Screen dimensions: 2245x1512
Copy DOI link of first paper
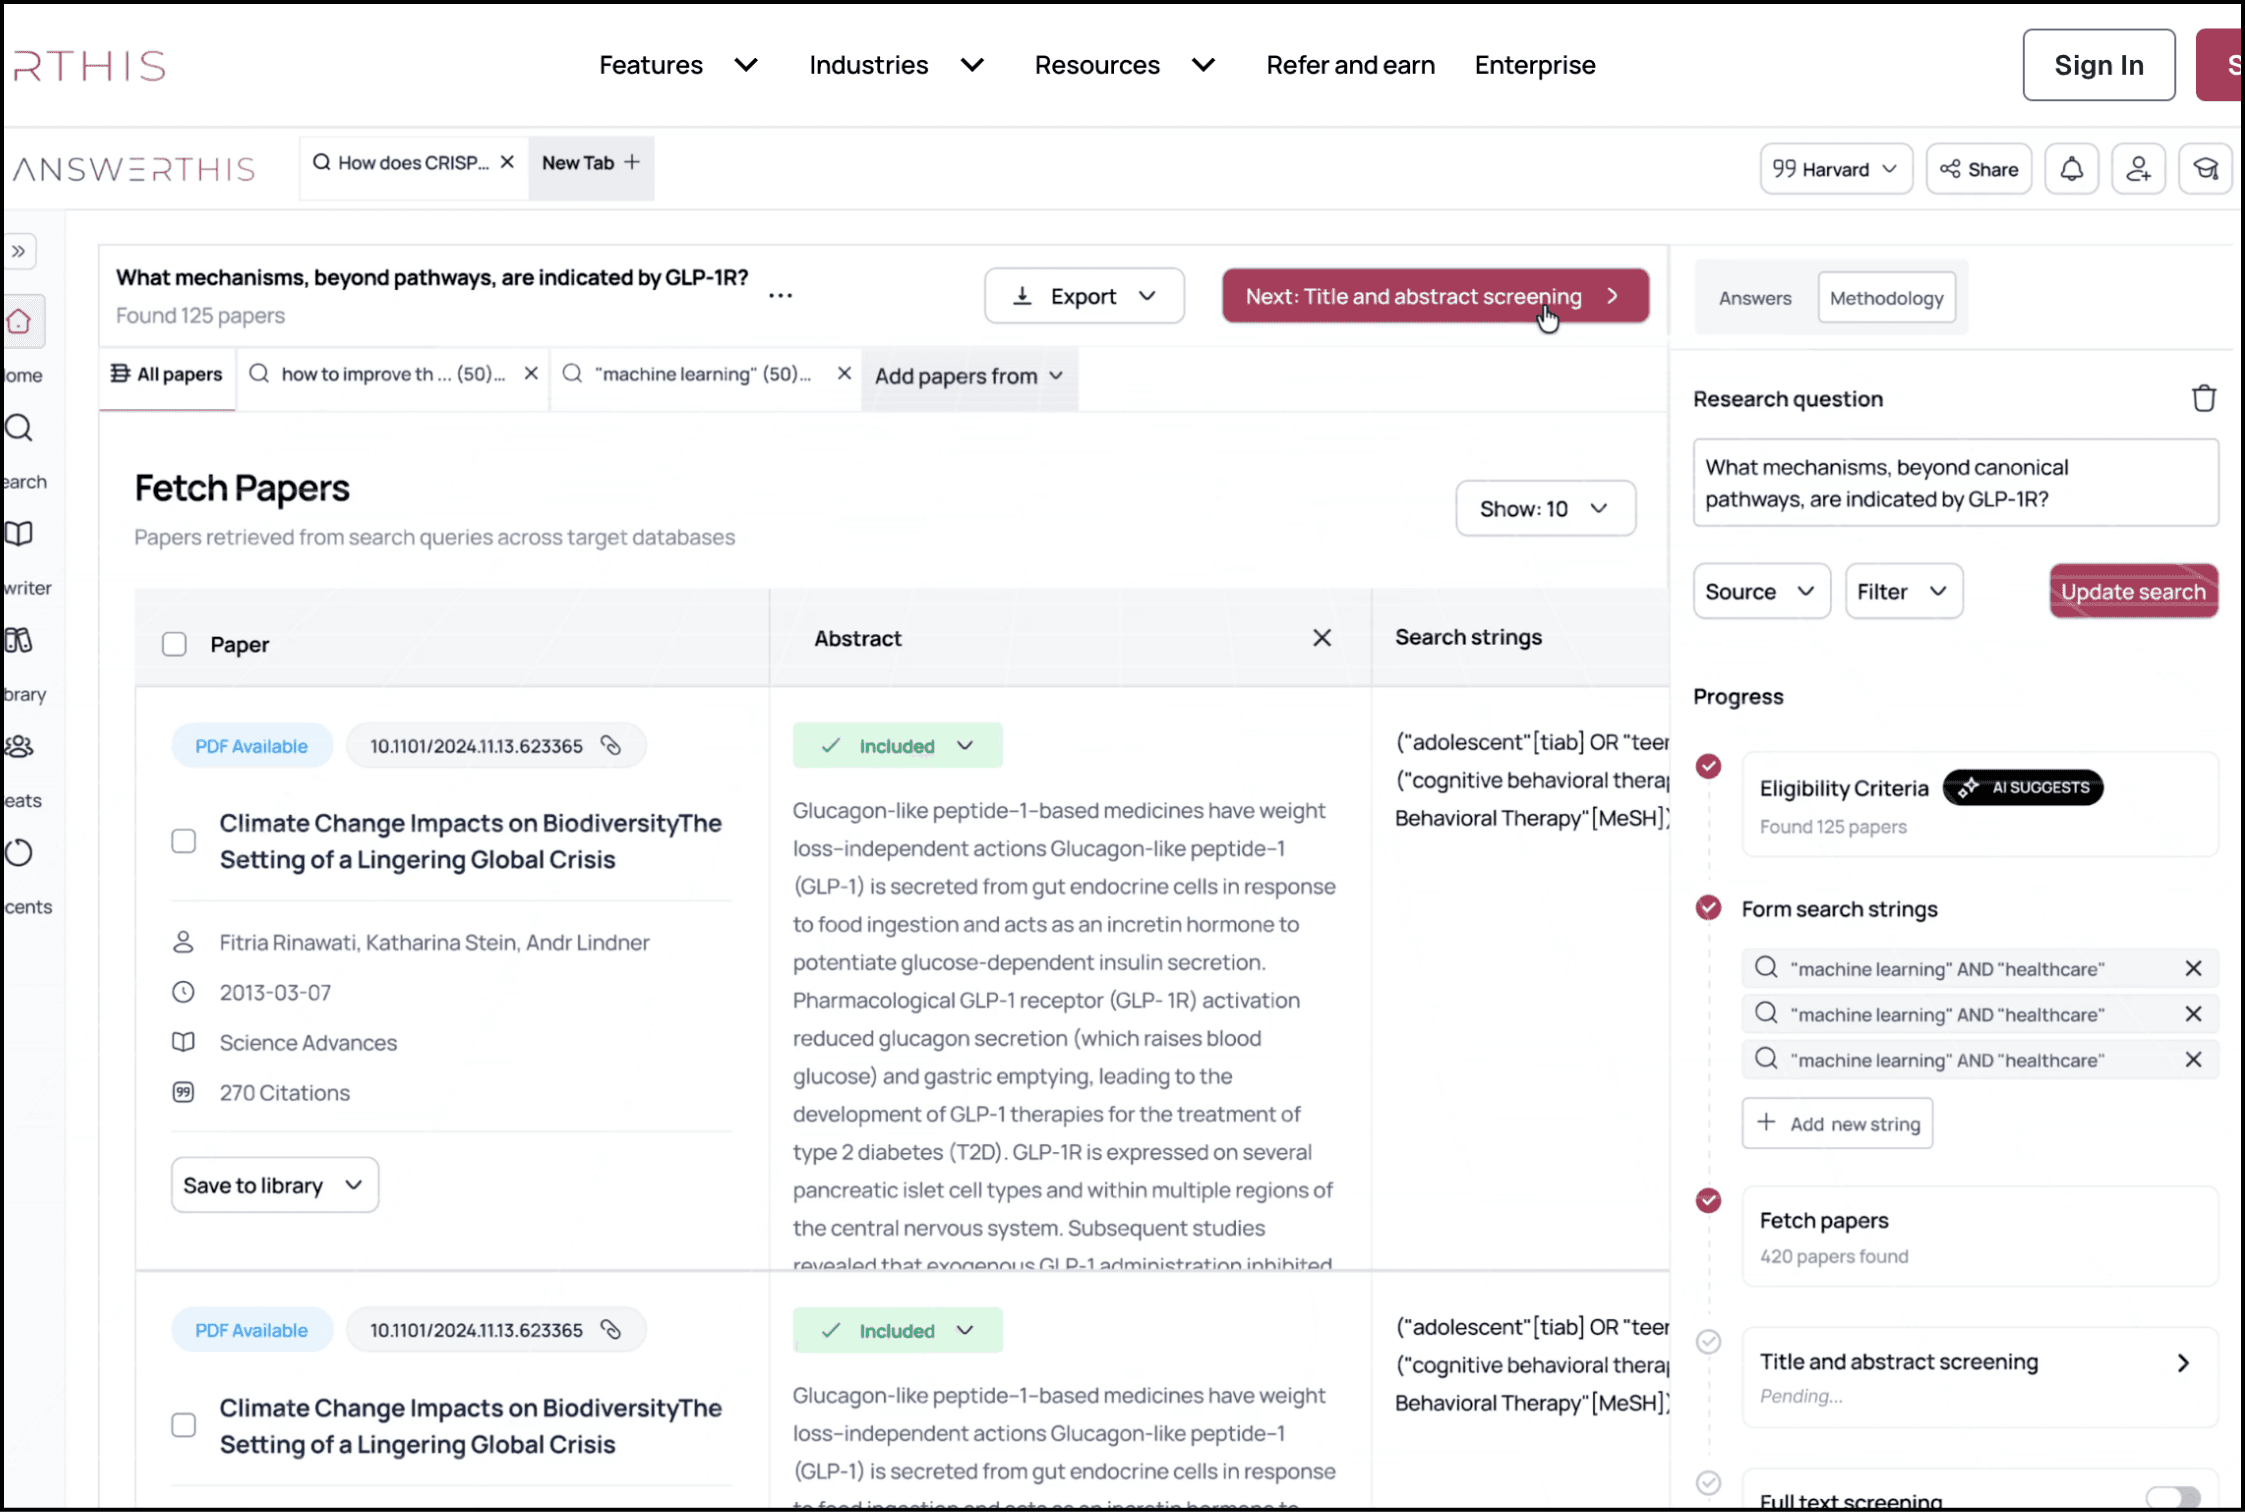(x=611, y=745)
